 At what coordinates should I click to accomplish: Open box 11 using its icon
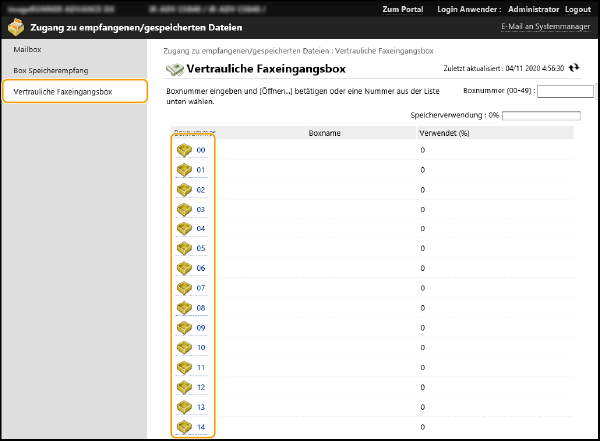coord(184,367)
